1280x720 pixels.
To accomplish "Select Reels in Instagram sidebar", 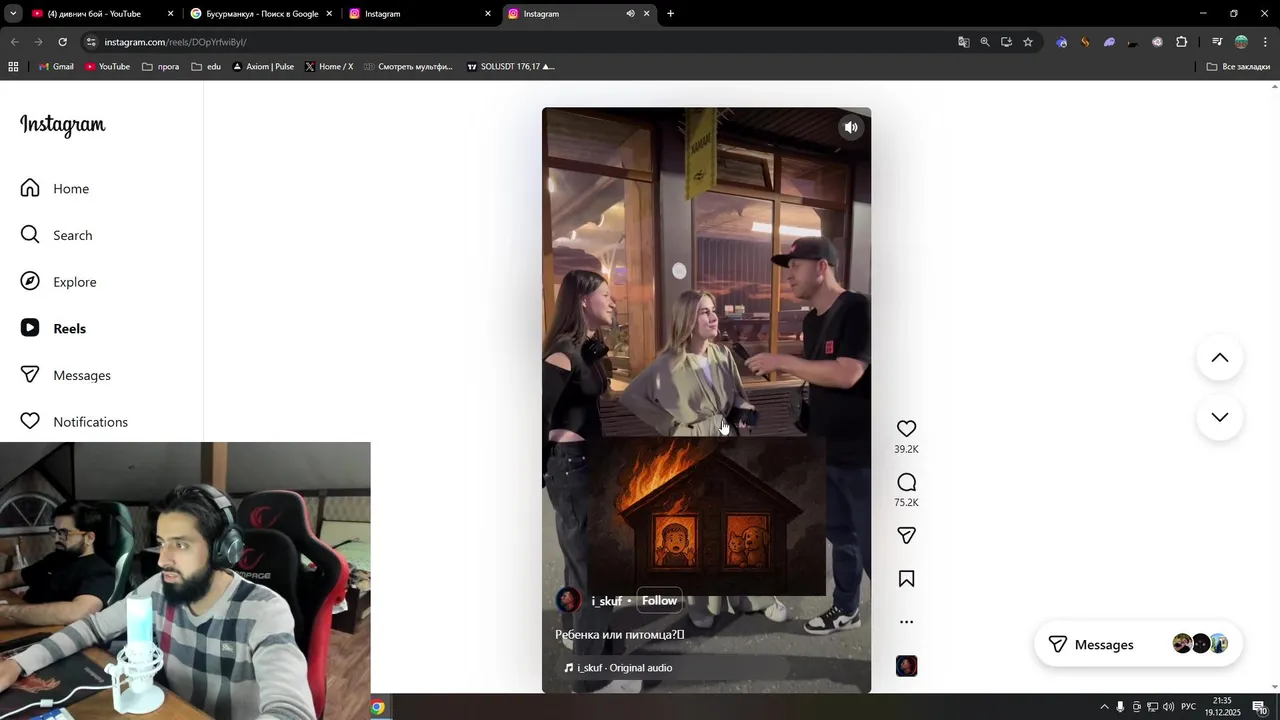I will pos(54,328).
